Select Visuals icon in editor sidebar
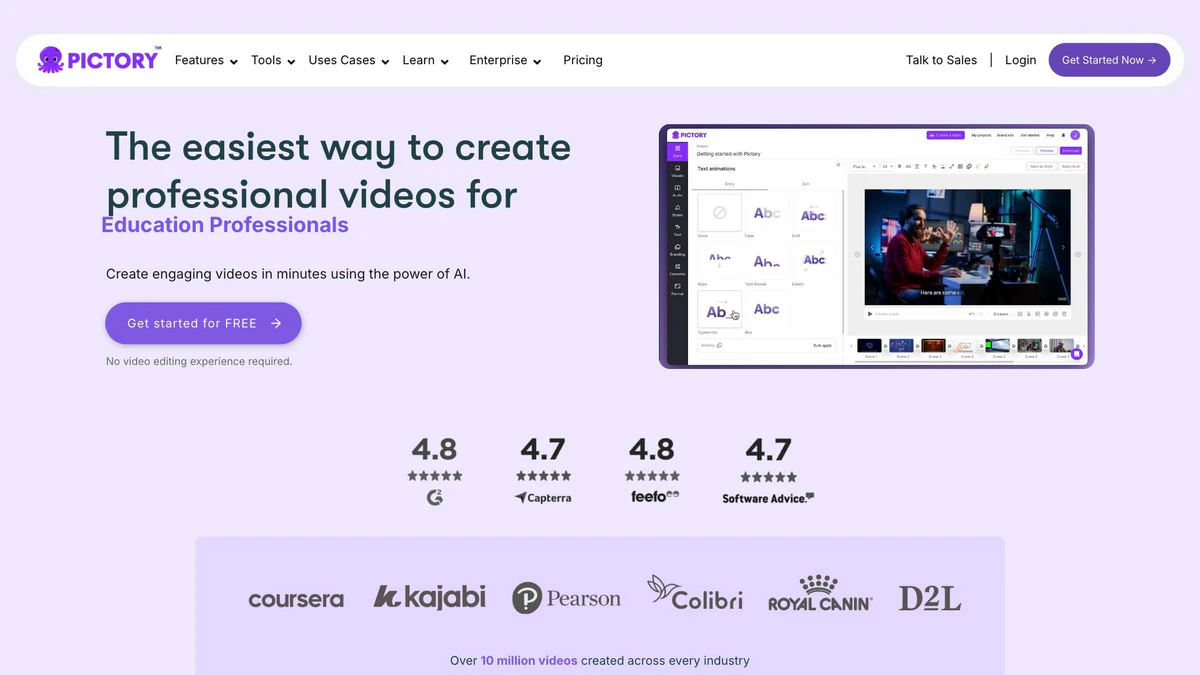Screen dimensions: 1200x675 pos(677,172)
